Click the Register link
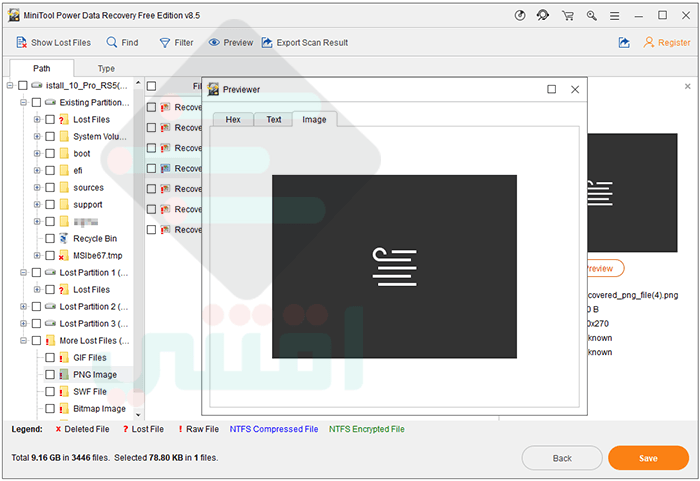The image size is (700, 481). (x=674, y=43)
